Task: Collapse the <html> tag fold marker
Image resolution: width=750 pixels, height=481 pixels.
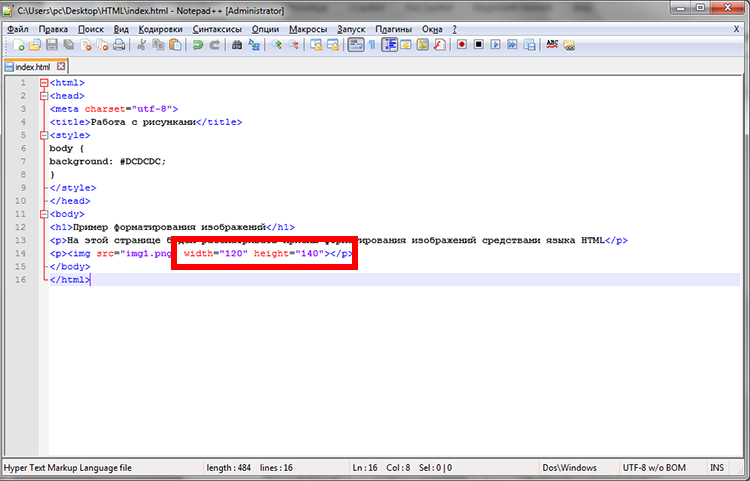Action: tap(43, 83)
